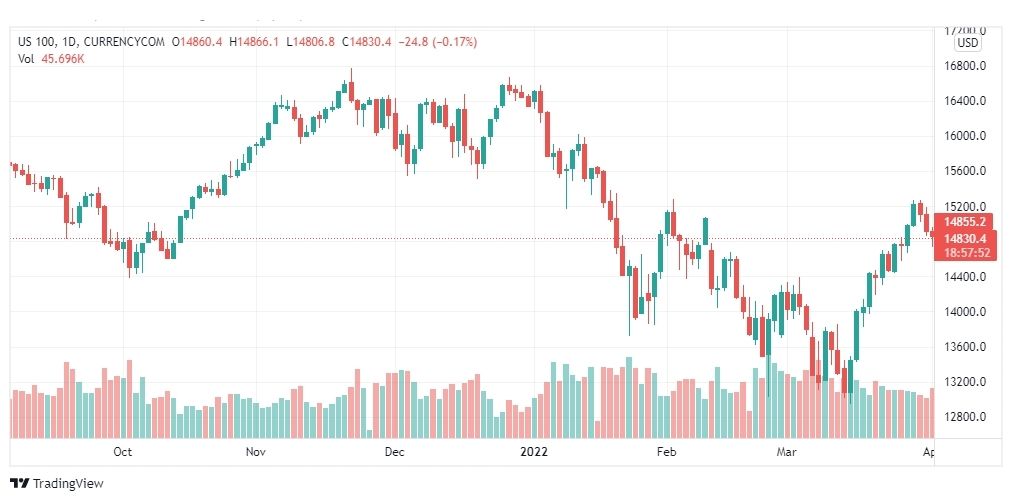Viewport: 1012px width, 501px height.
Task: Click the Nov label on time axis
Action: [256, 452]
